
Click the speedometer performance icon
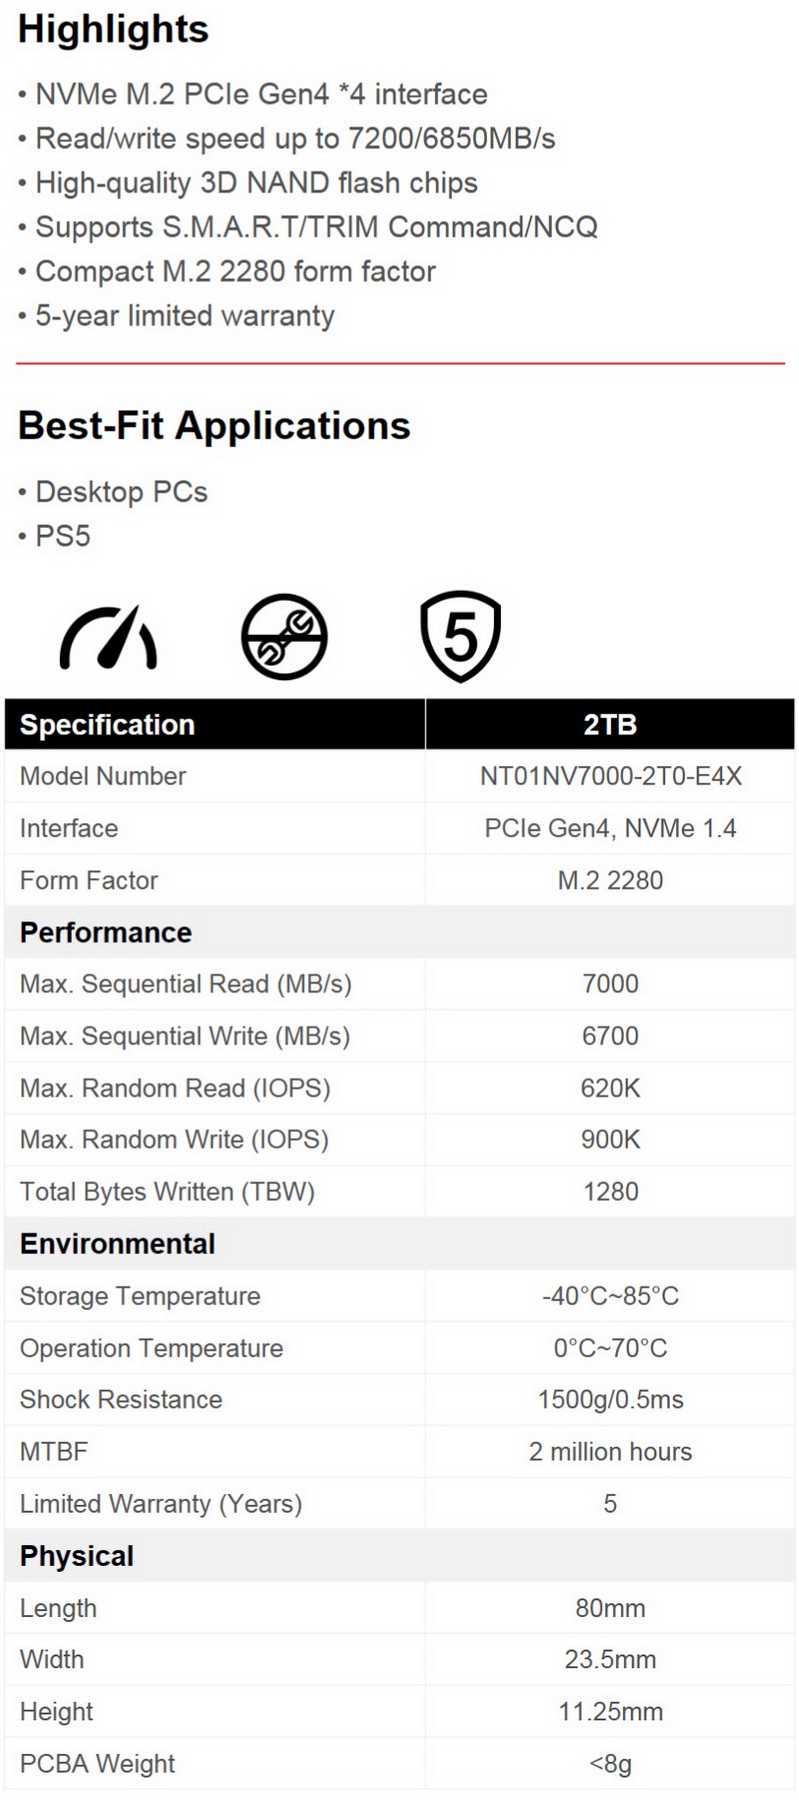(x=108, y=637)
